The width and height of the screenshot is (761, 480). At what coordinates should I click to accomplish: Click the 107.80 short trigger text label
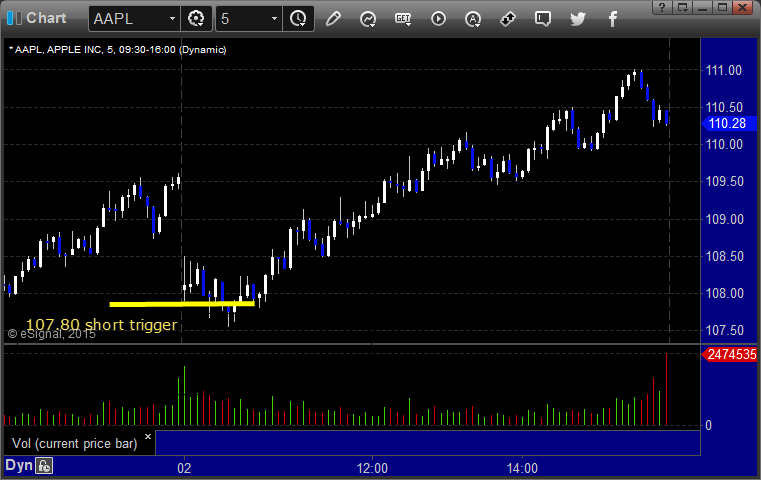[x=101, y=325]
